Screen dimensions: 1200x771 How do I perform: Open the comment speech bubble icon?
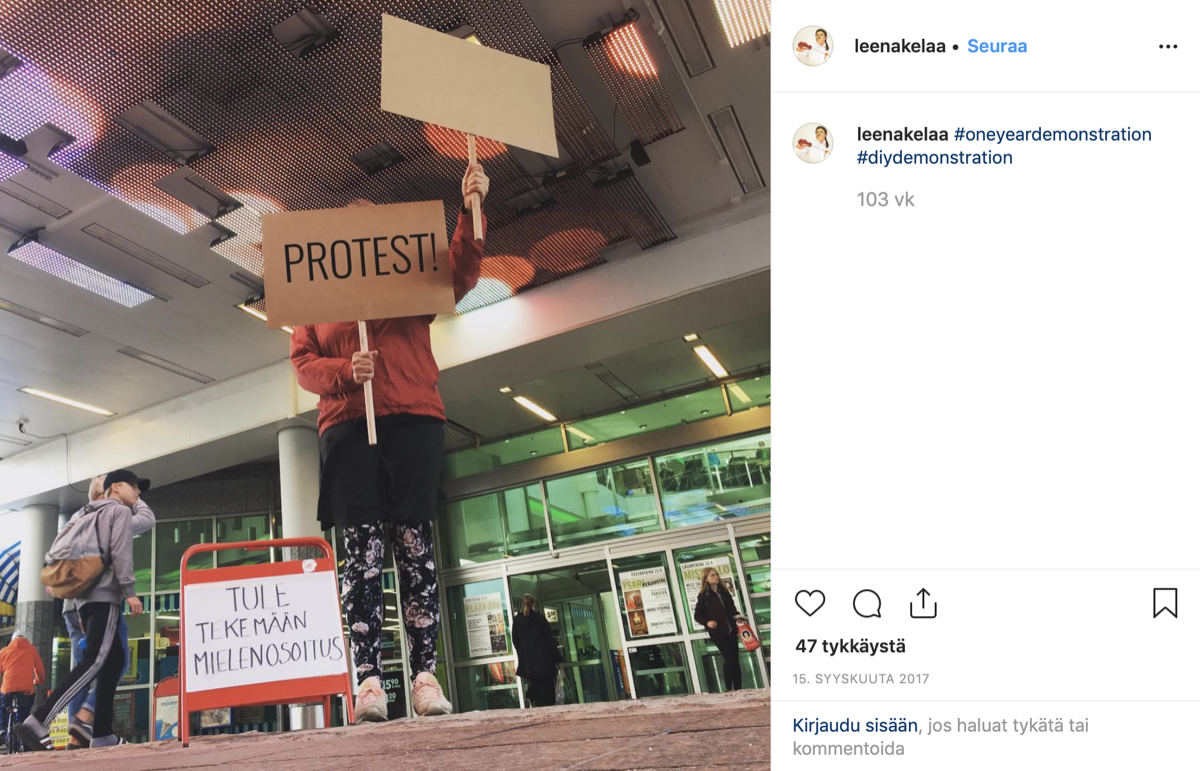point(867,603)
